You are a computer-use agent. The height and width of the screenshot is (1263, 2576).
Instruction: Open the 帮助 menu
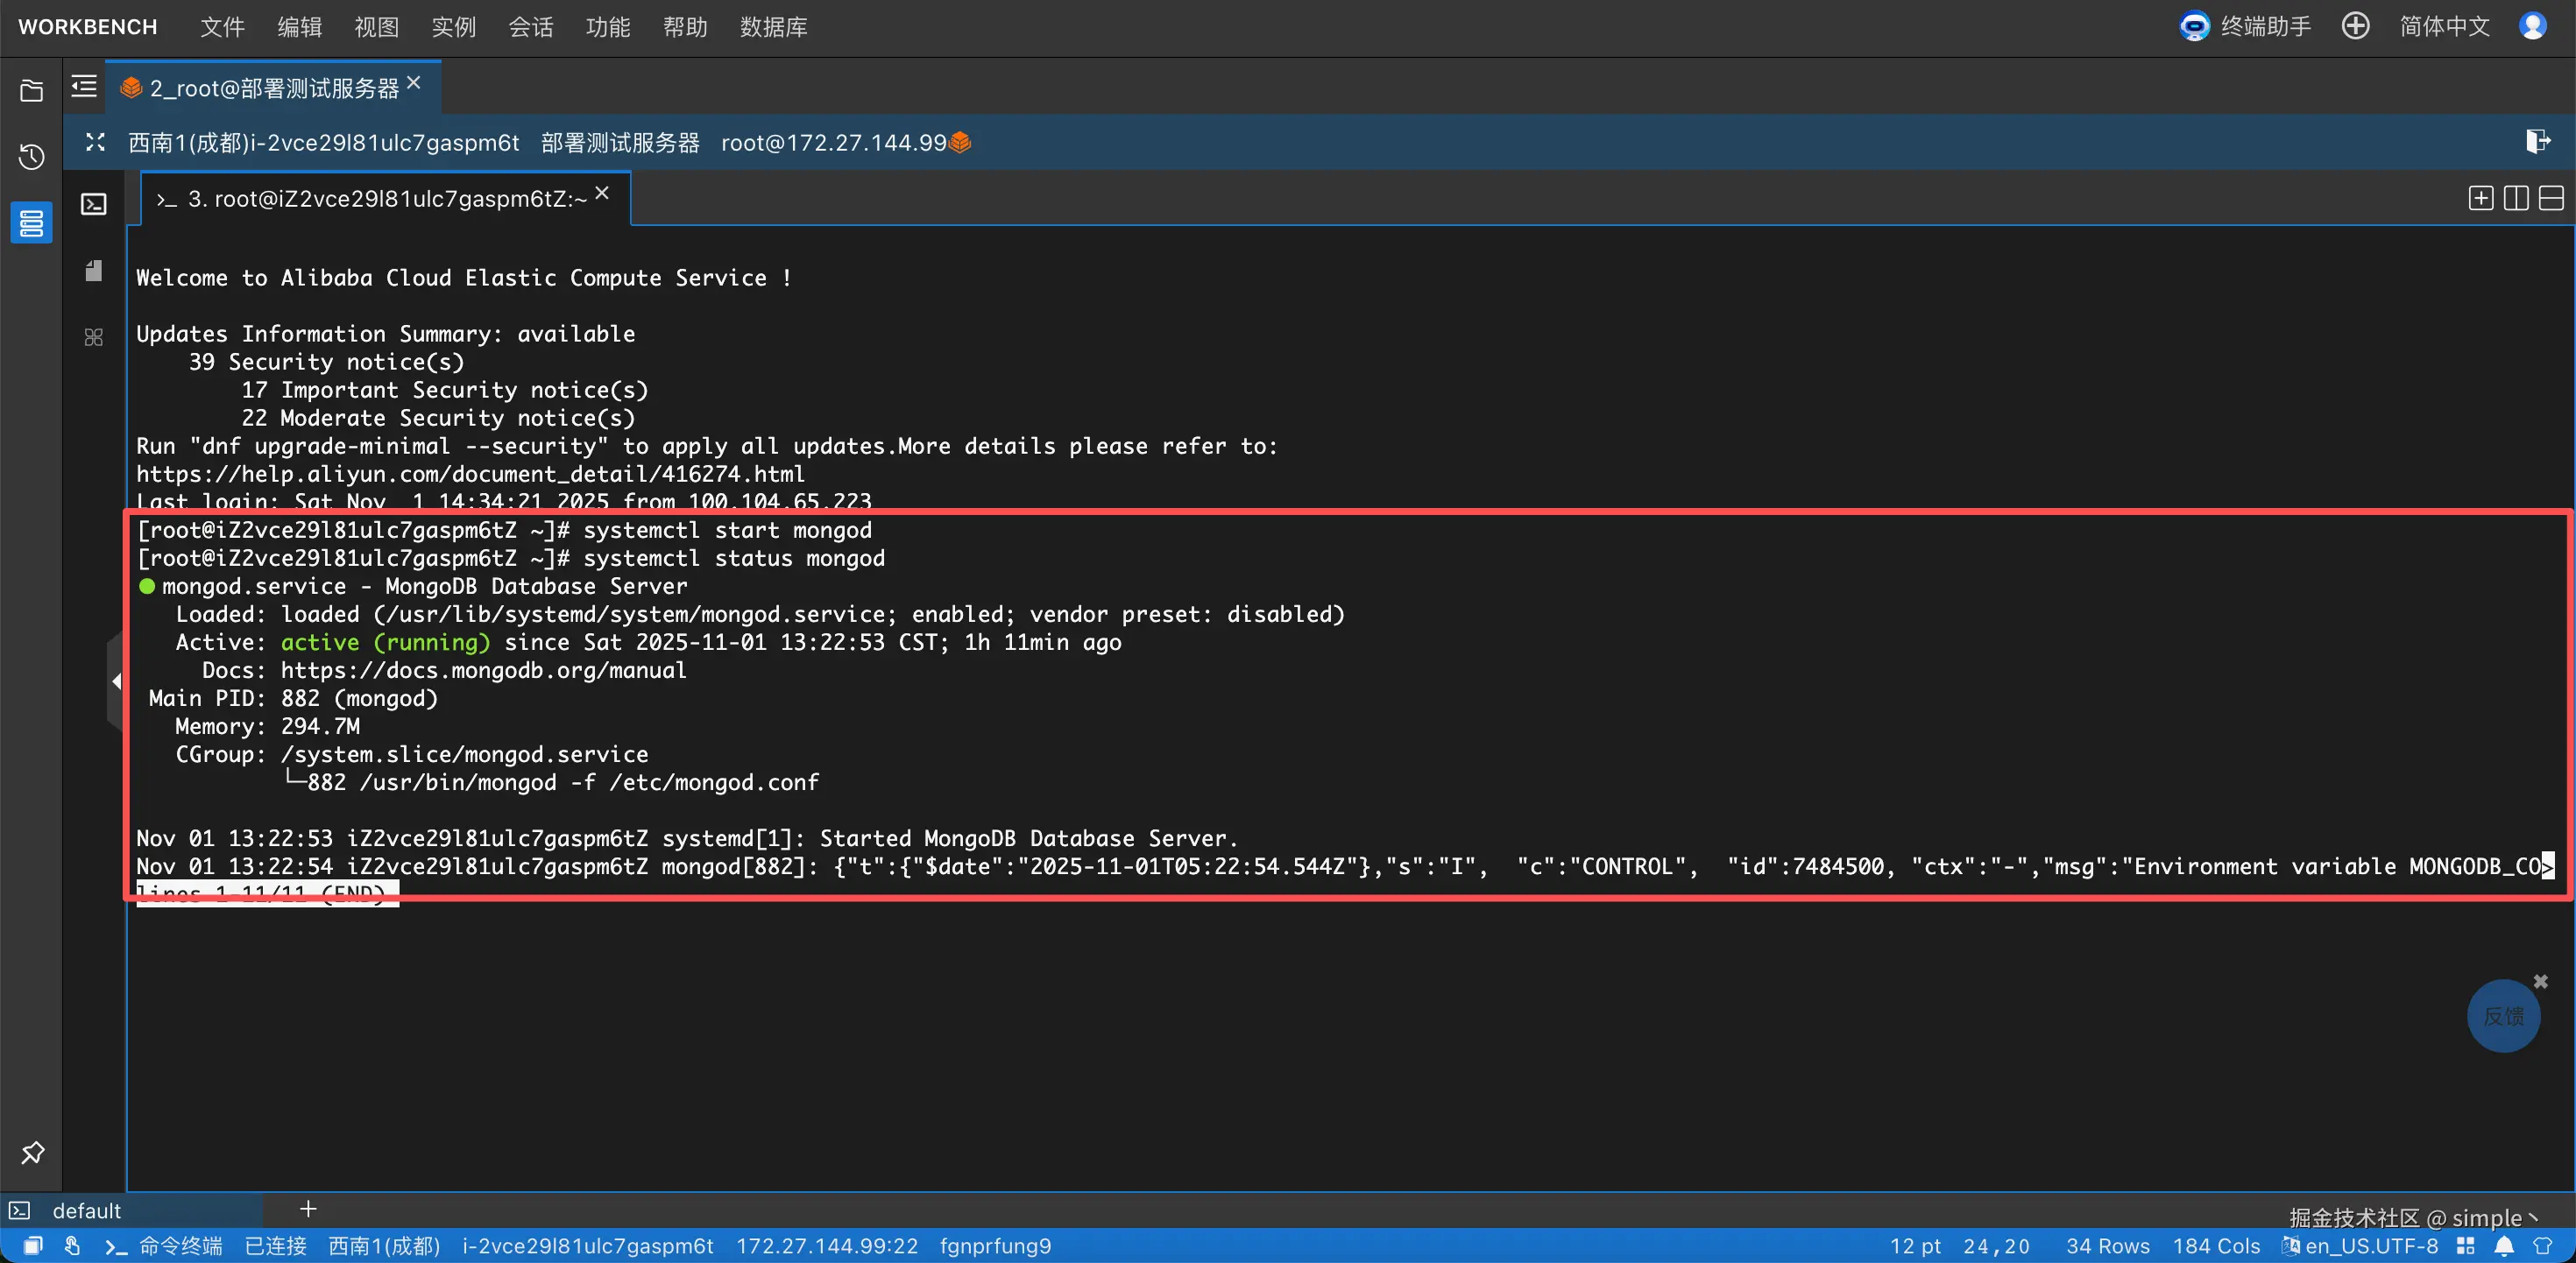coord(685,27)
